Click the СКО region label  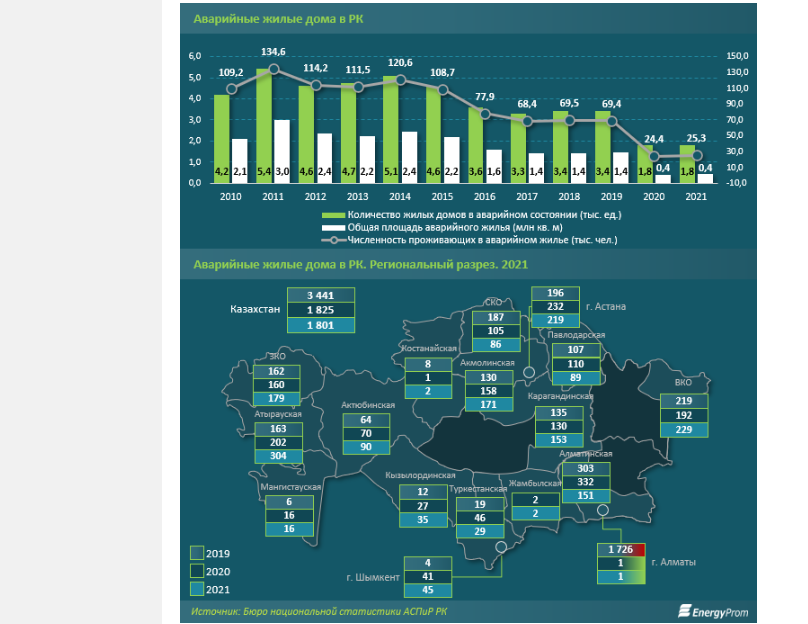(x=493, y=302)
